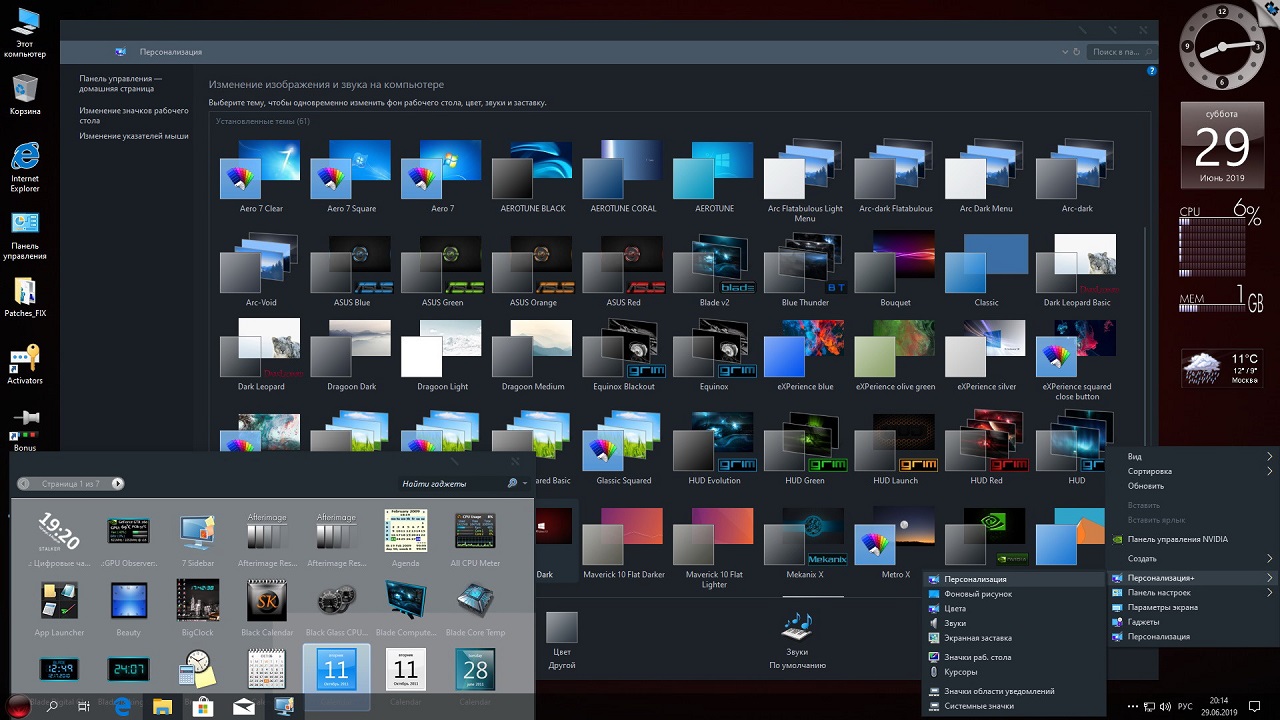Image resolution: width=1280 pixels, height=720 pixels.
Task: Select the Black Calendar gadget
Action: pyautogui.click(x=267, y=601)
